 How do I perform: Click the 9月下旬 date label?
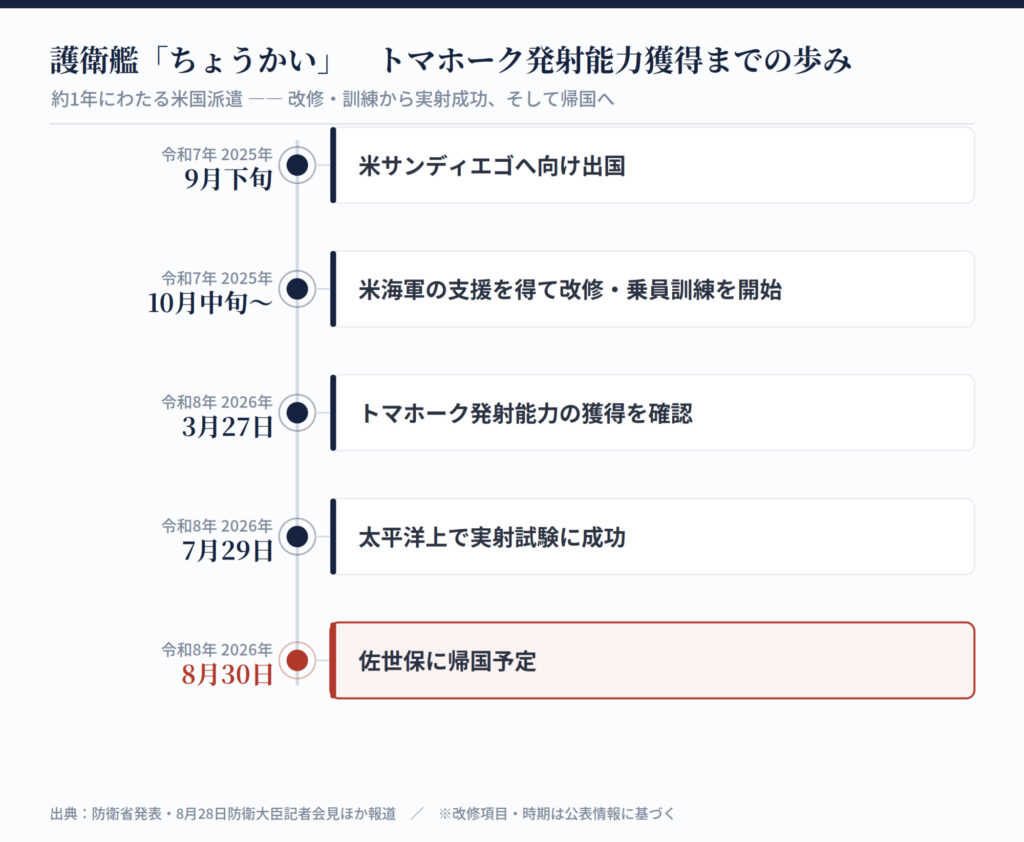[228, 178]
